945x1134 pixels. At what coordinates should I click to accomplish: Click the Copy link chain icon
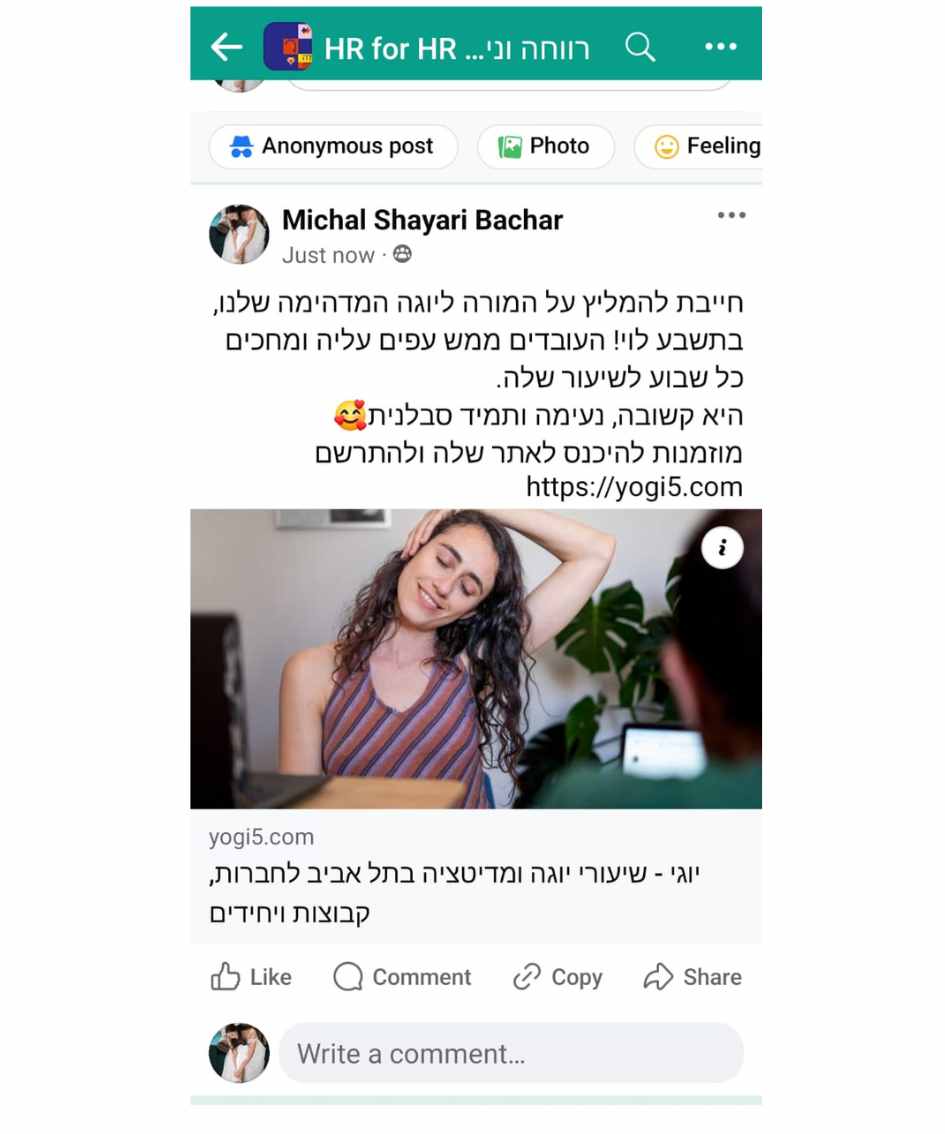click(527, 976)
